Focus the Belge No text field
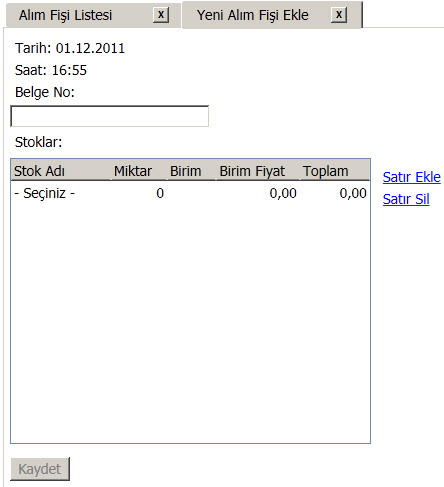 [x=110, y=116]
